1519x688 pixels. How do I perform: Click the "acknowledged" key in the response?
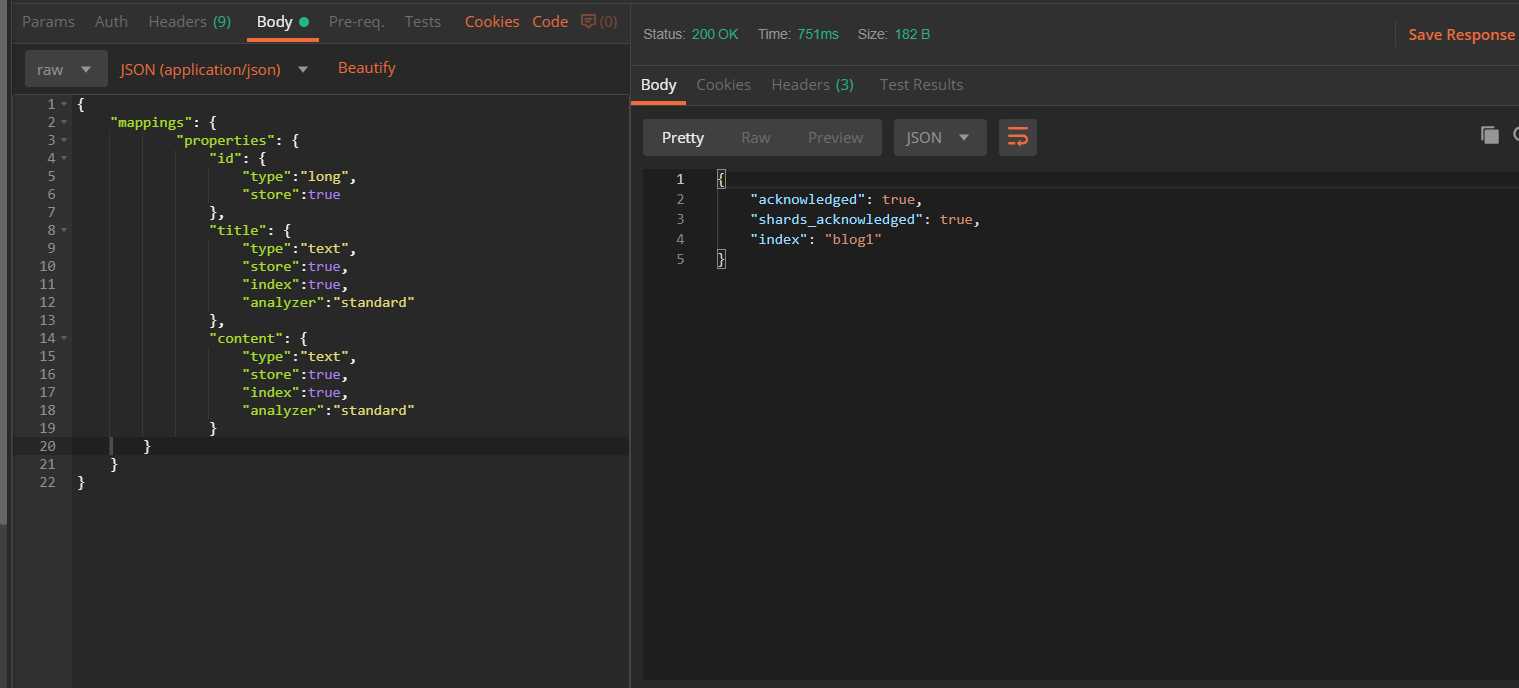pos(808,199)
